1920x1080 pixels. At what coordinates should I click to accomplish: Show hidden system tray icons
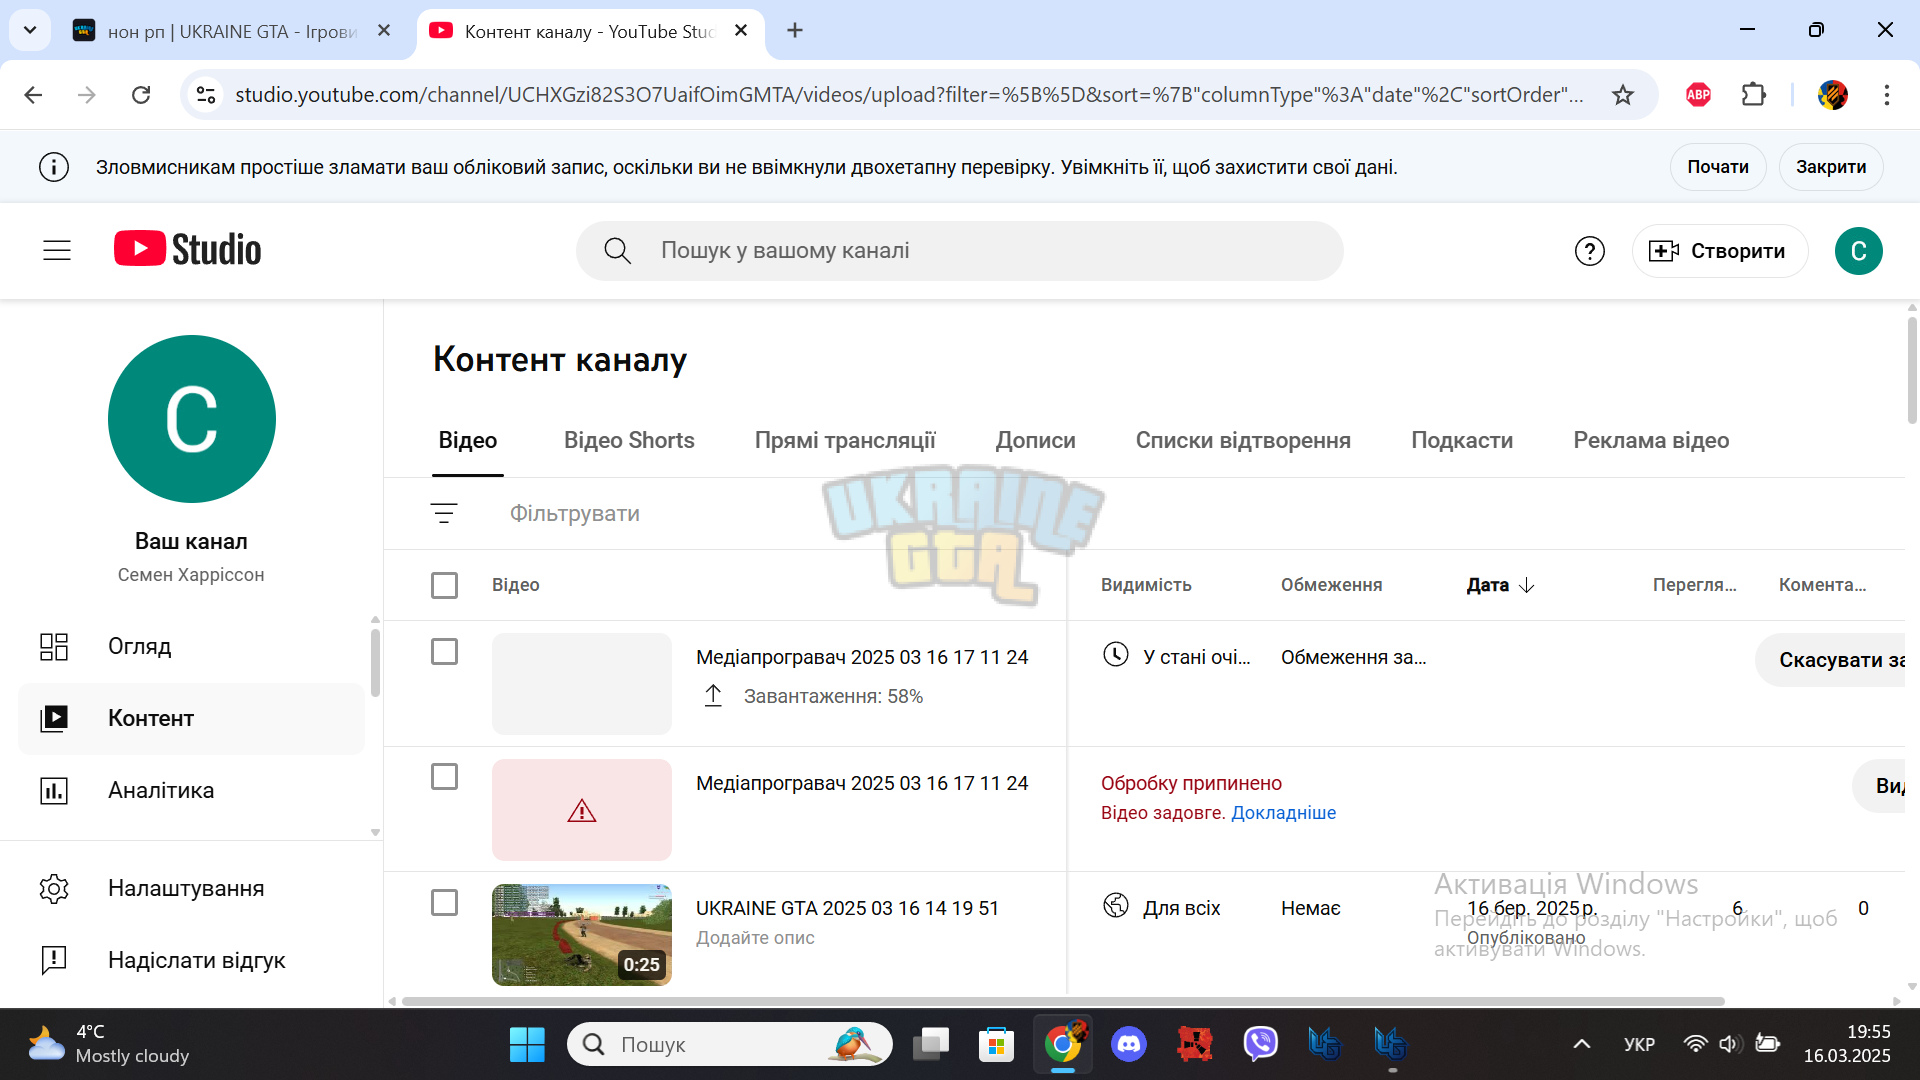click(x=1581, y=1044)
